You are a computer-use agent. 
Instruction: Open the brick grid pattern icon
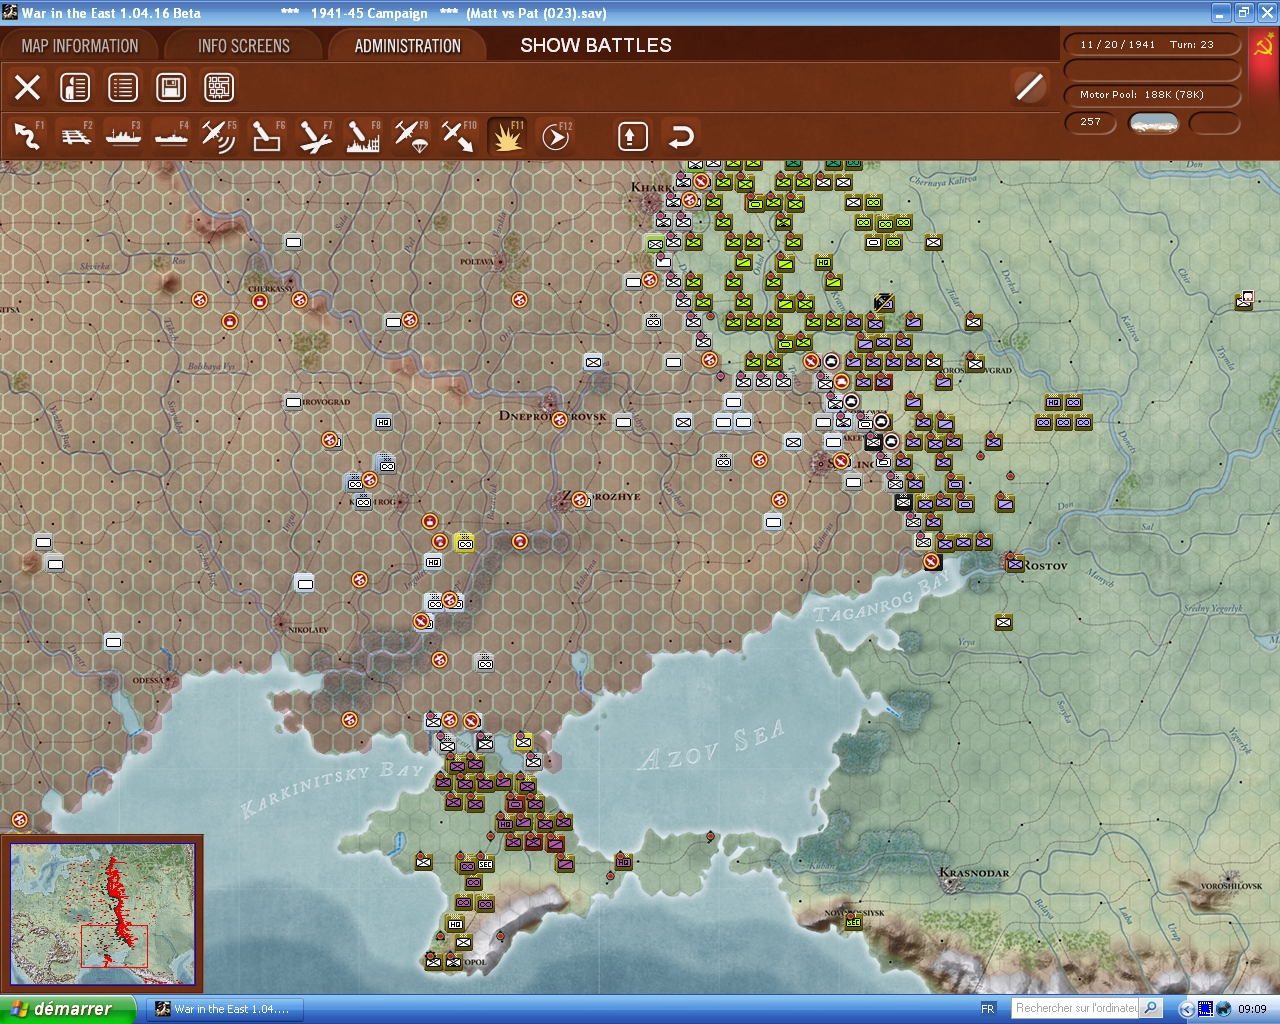[x=219, y=87]
